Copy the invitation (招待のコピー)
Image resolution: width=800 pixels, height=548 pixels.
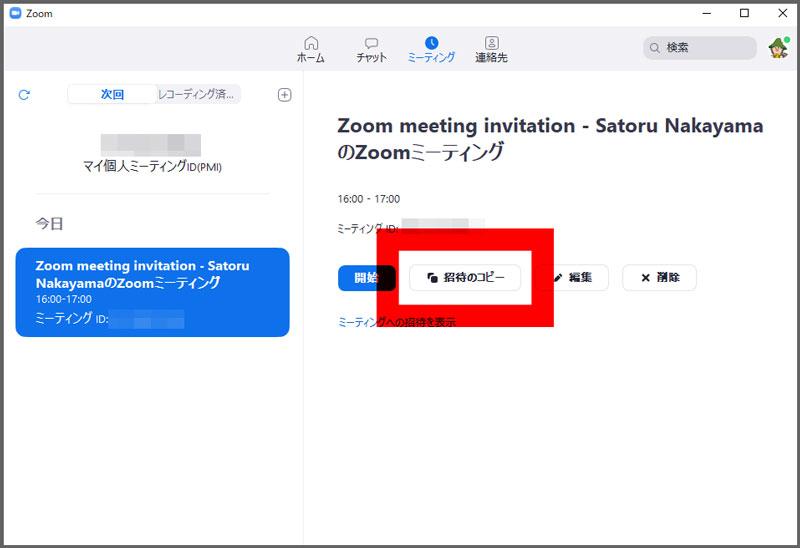tap(465, 278)
